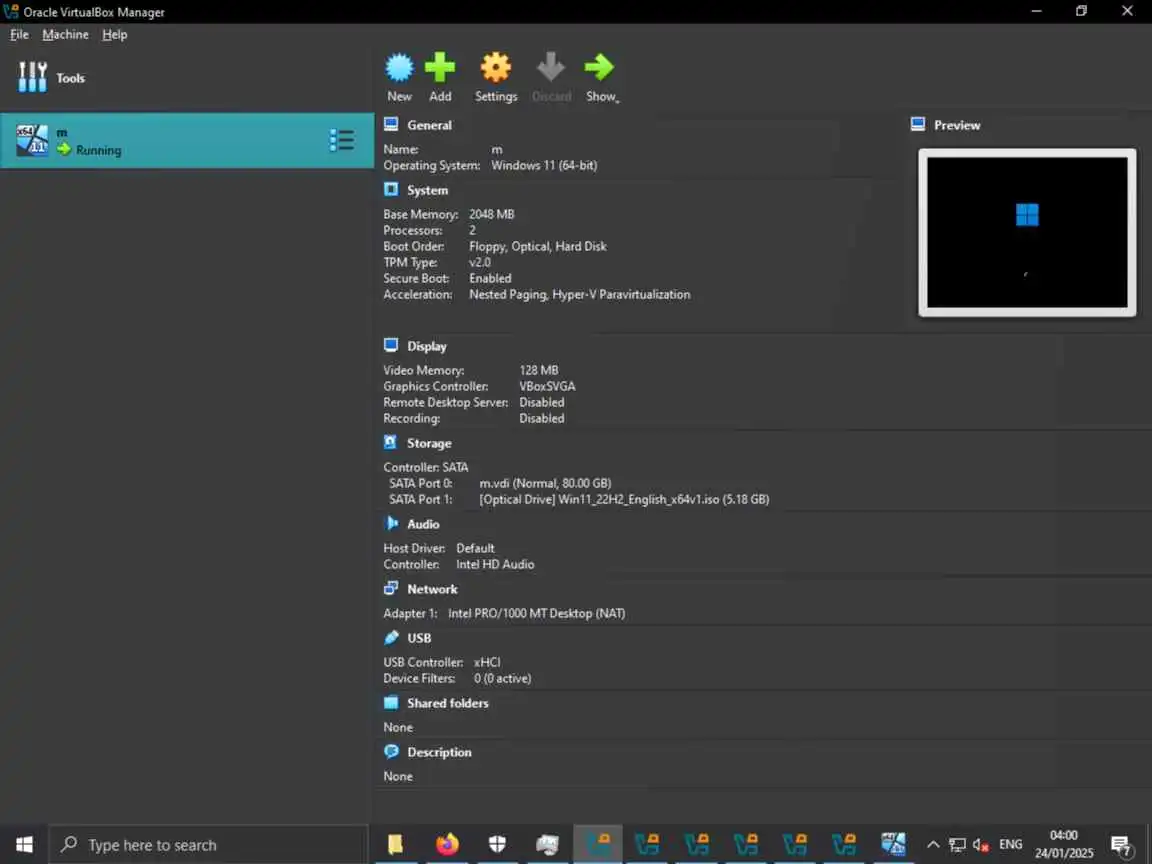Click the USB section plug icon
This screenshot has width=1152, height=864.
point(391,637)
